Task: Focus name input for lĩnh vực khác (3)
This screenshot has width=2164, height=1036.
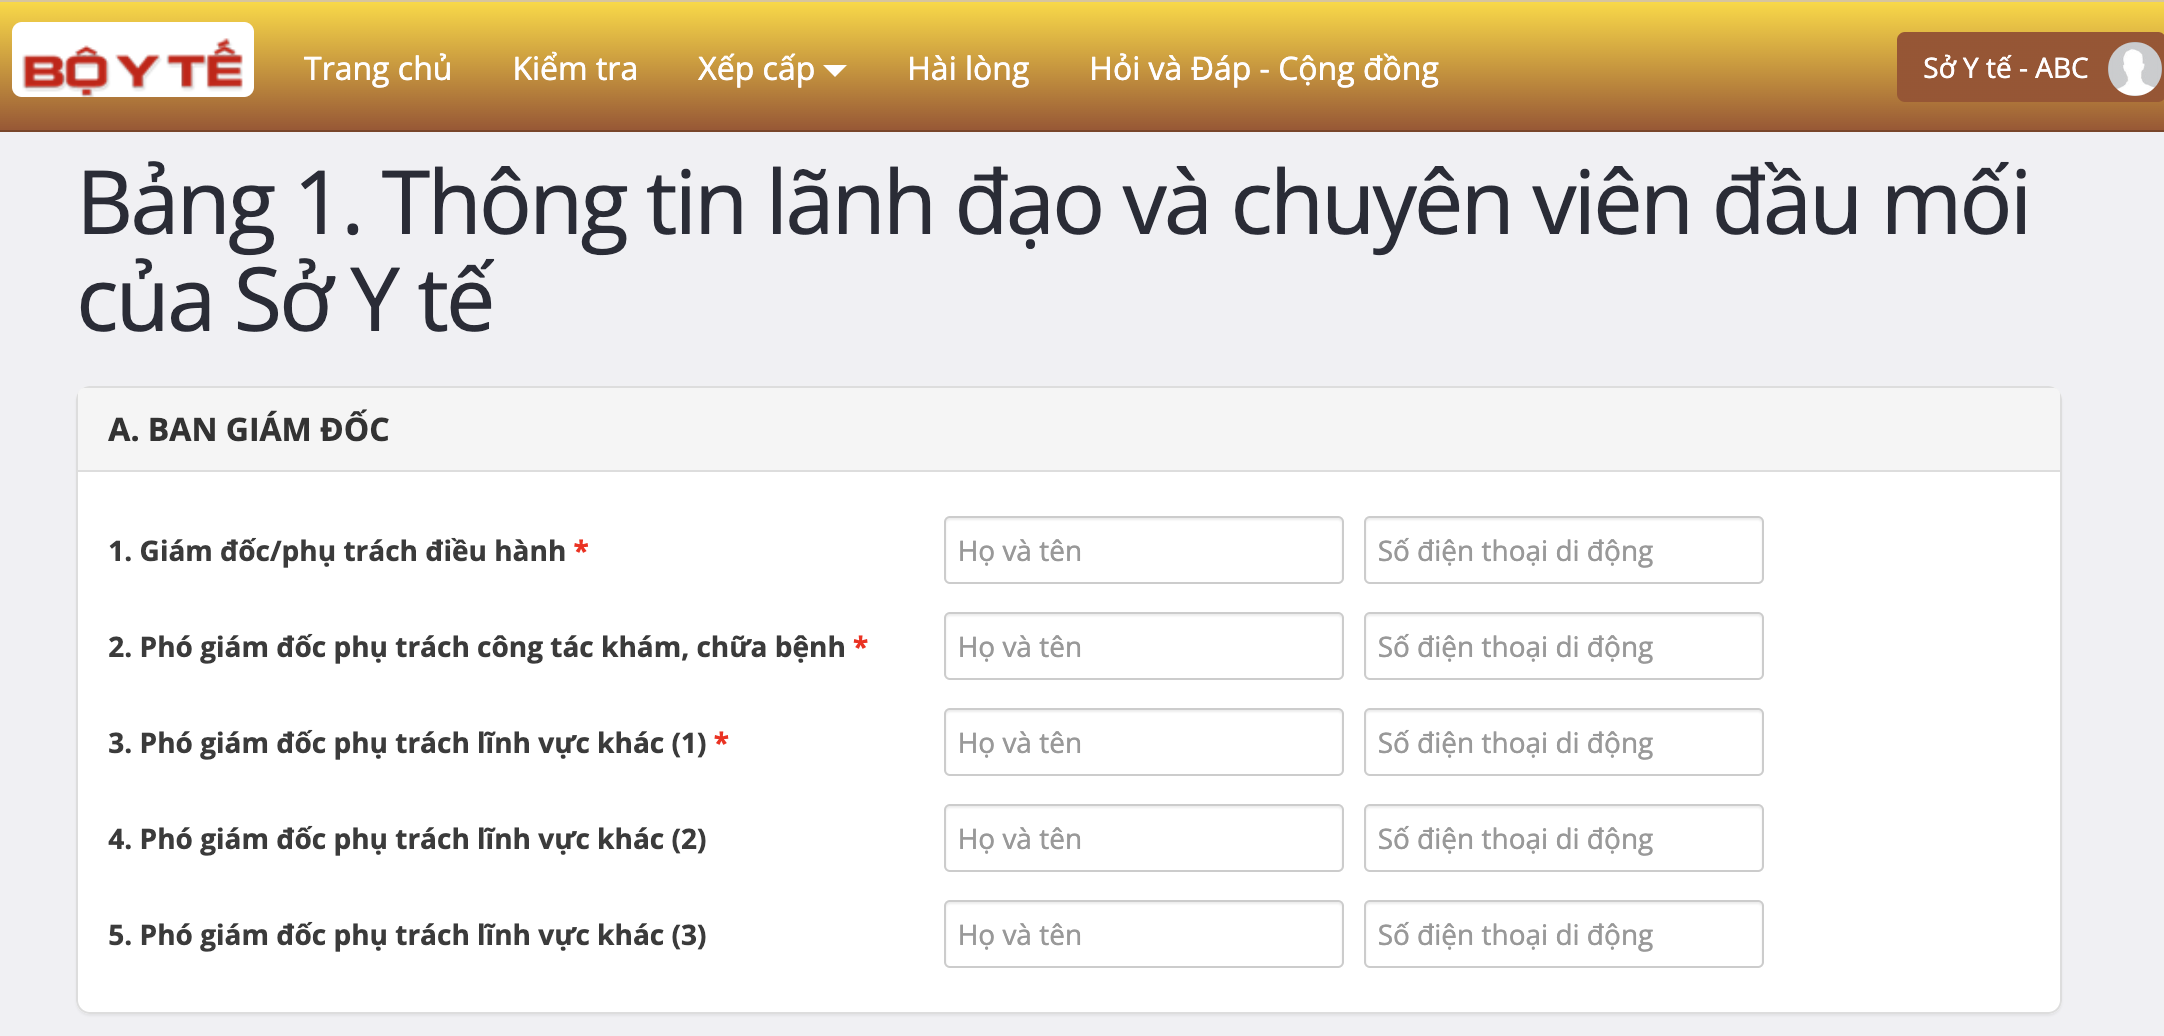Action: pos(1143,934)
